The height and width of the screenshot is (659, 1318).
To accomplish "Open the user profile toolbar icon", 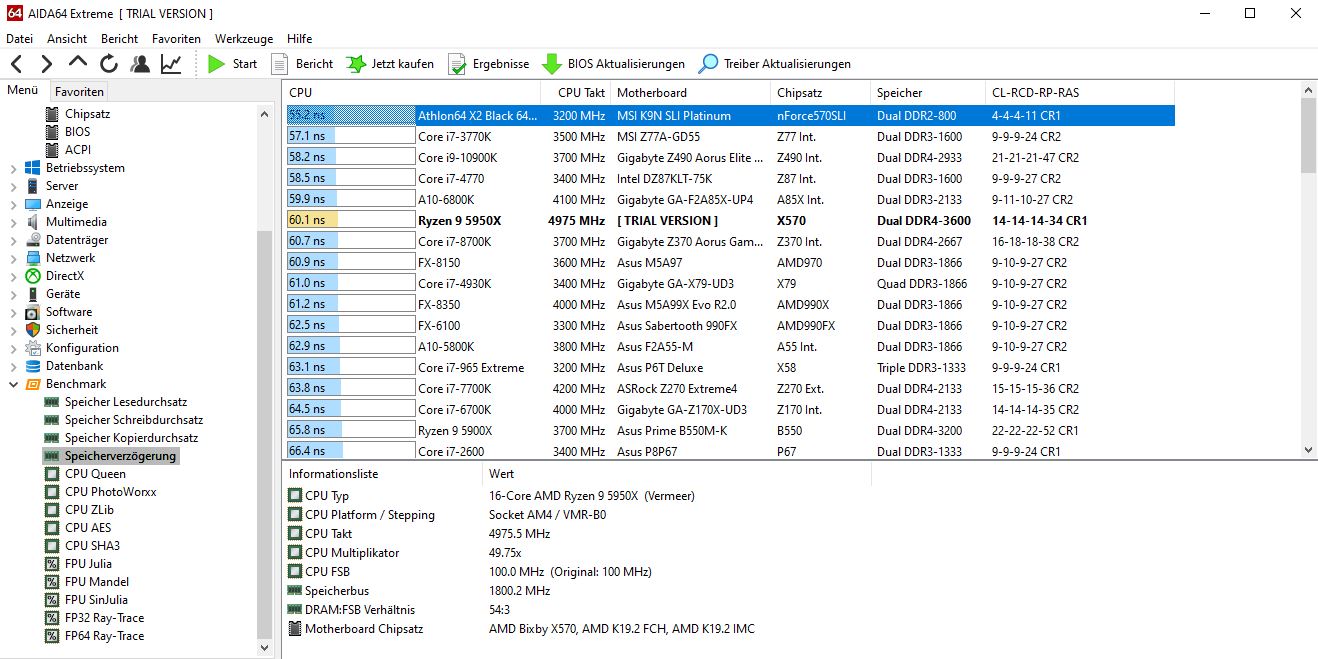I will click(x=140, y=64).
